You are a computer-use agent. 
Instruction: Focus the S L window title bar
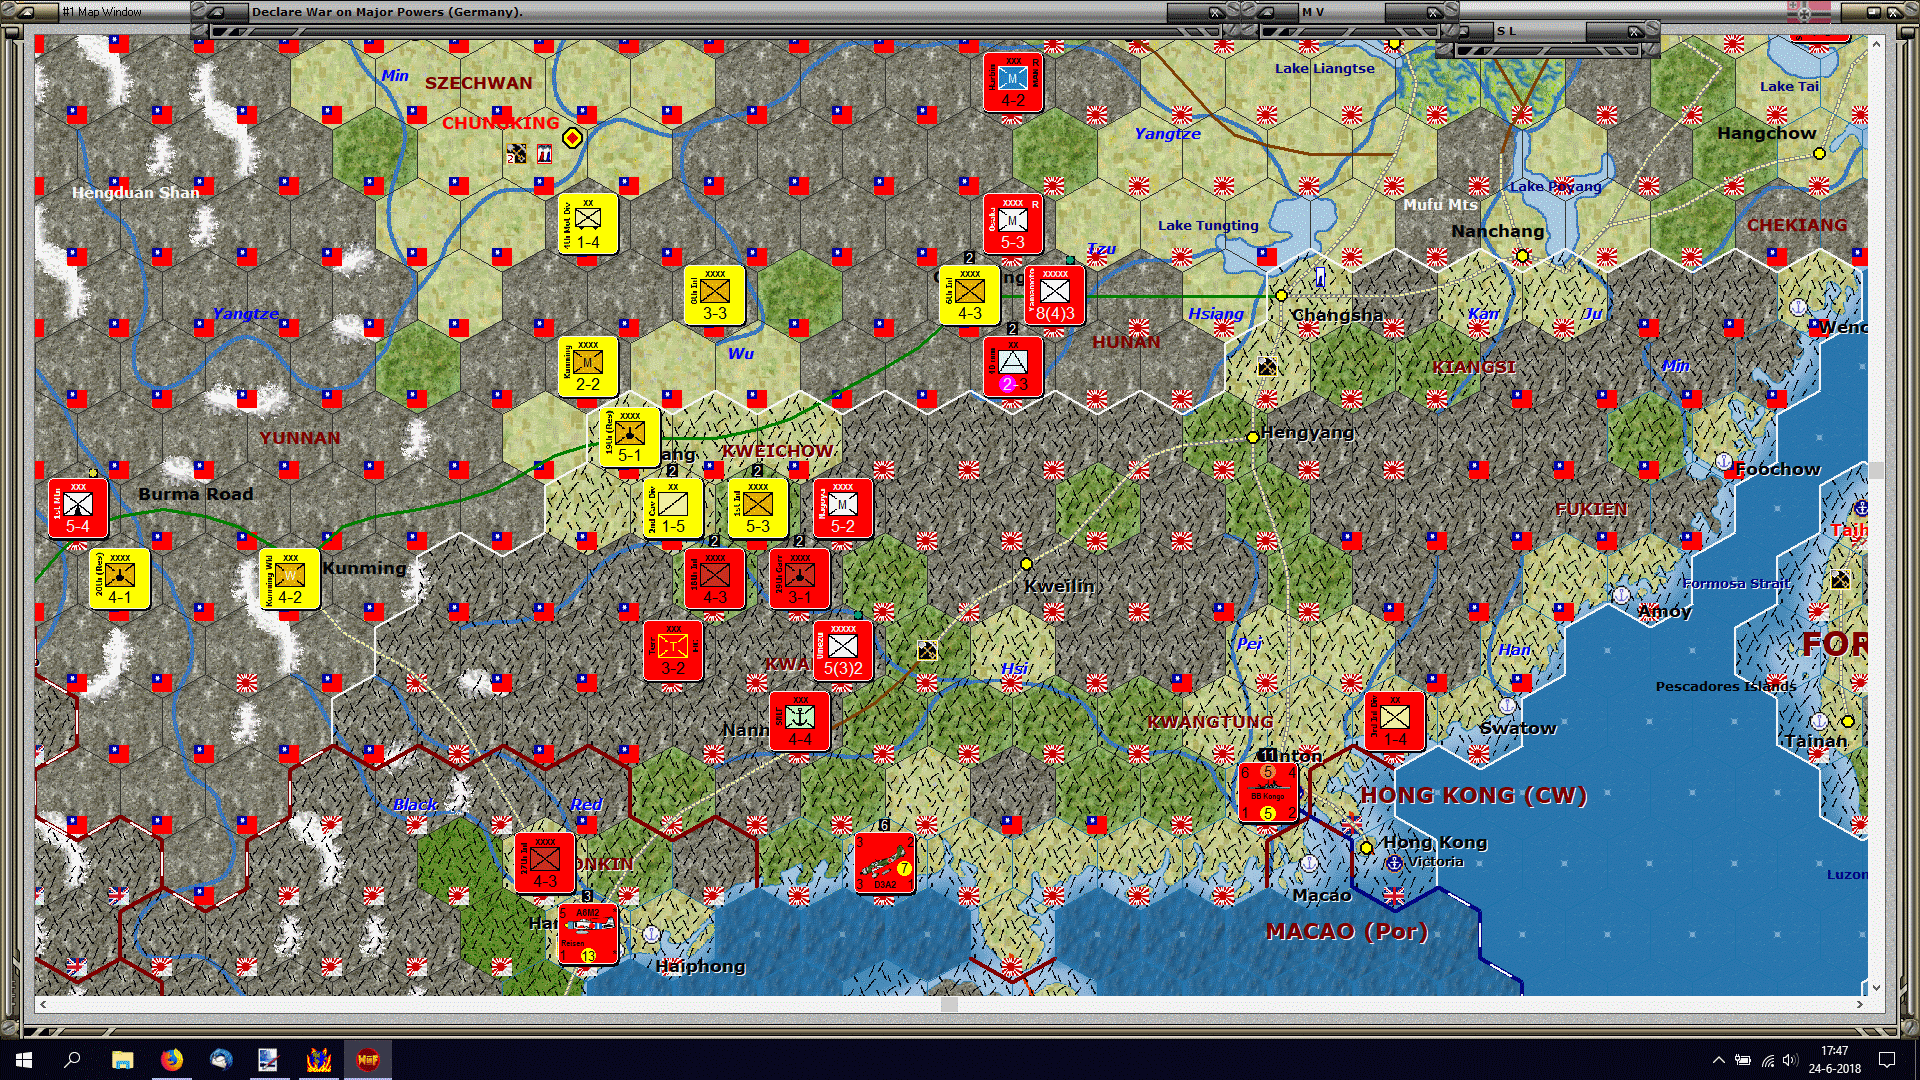click(x=1548, y=31)
